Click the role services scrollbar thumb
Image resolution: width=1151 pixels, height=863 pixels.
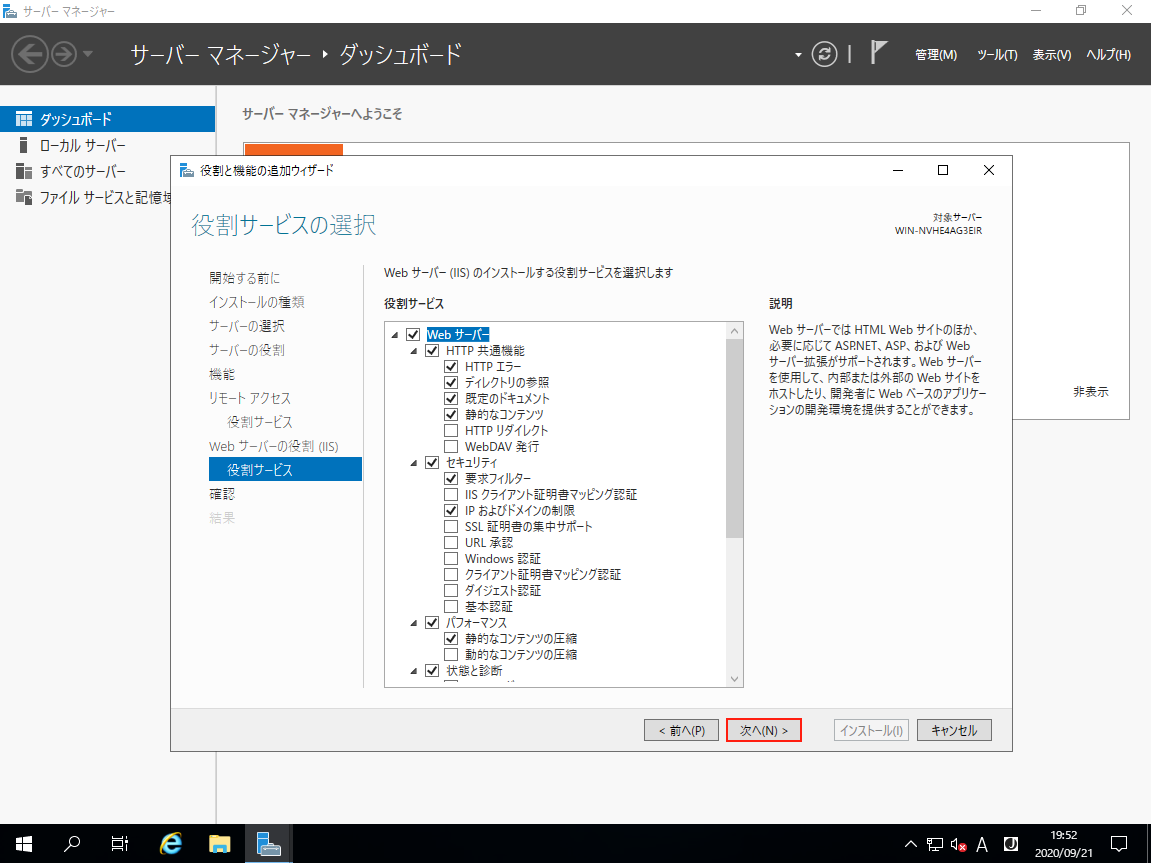pos(735,439)
